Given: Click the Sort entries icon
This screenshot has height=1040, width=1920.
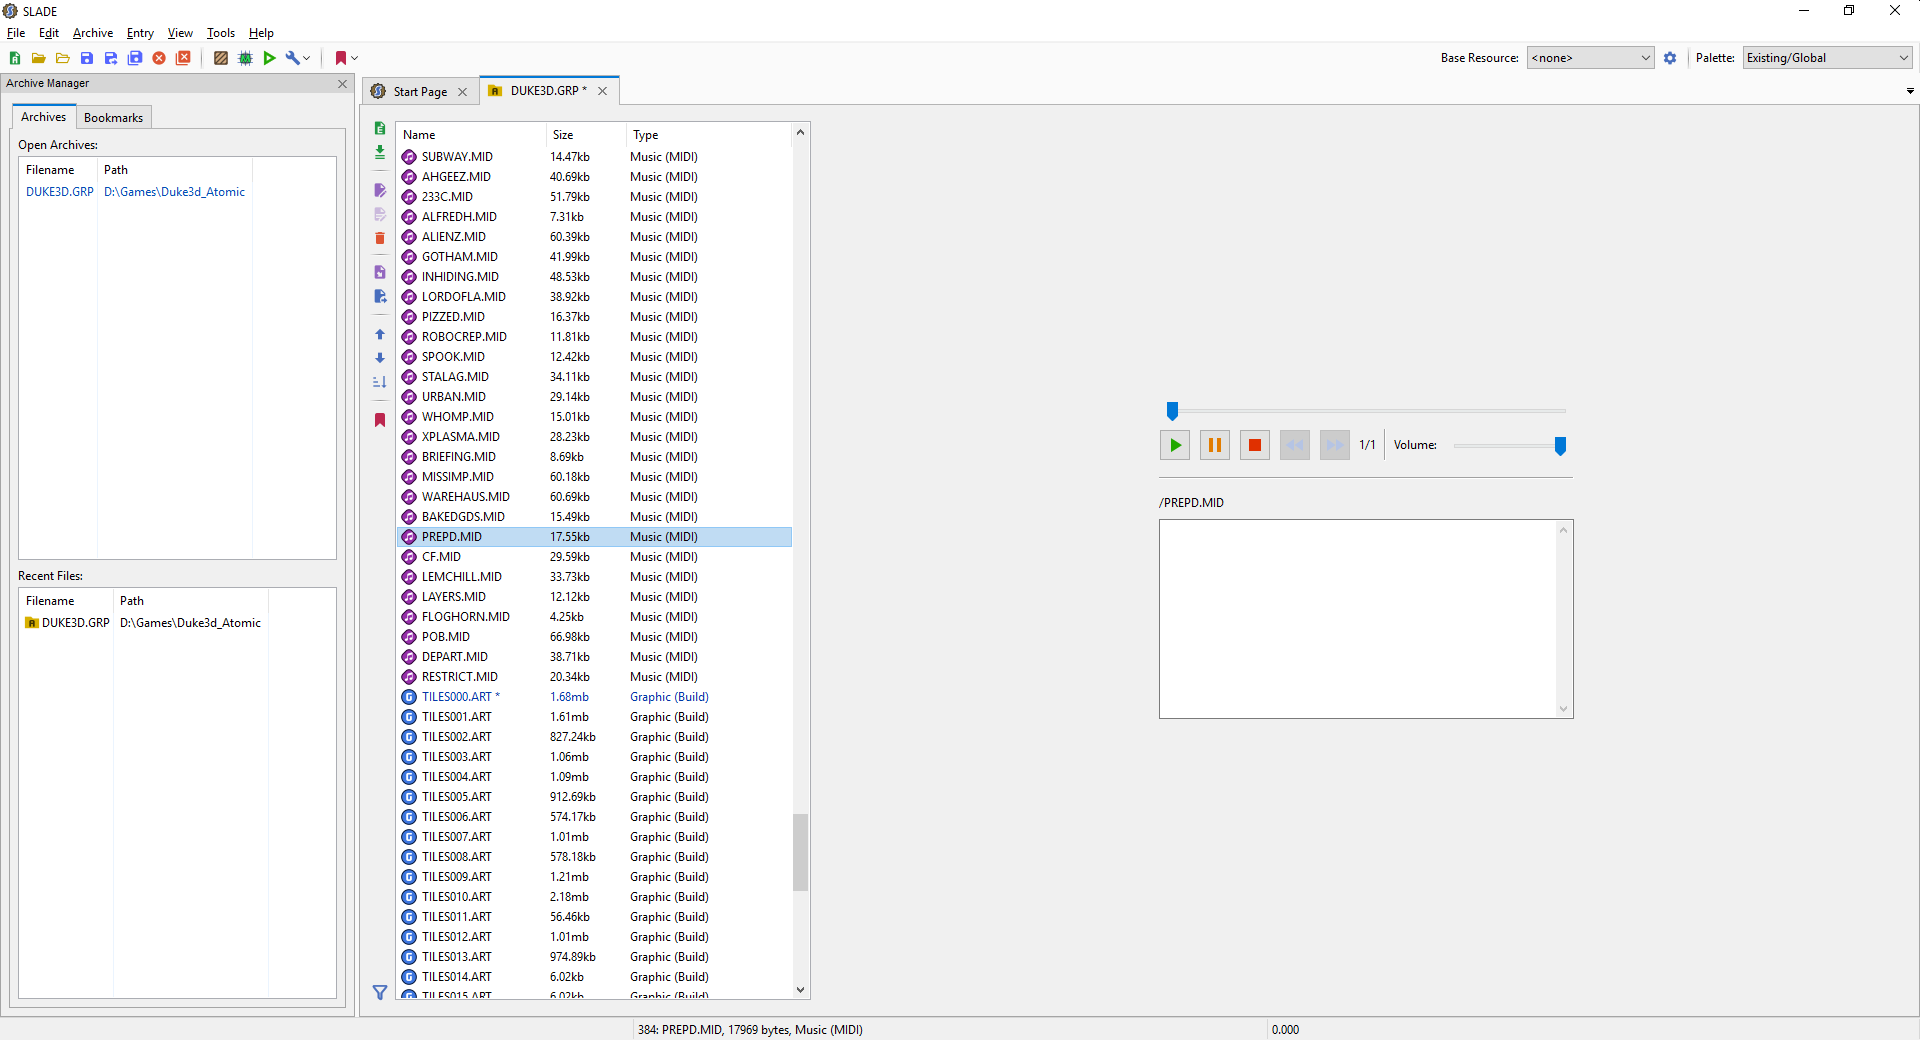Looking at the screenshot, I should click(380, 382).
